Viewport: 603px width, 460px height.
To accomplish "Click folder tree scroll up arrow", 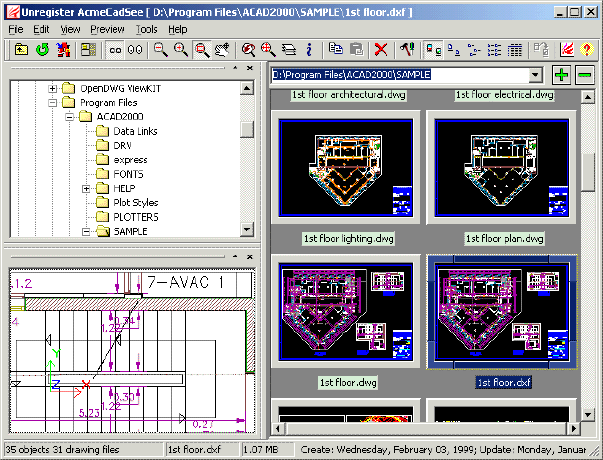I will point(247,88).
